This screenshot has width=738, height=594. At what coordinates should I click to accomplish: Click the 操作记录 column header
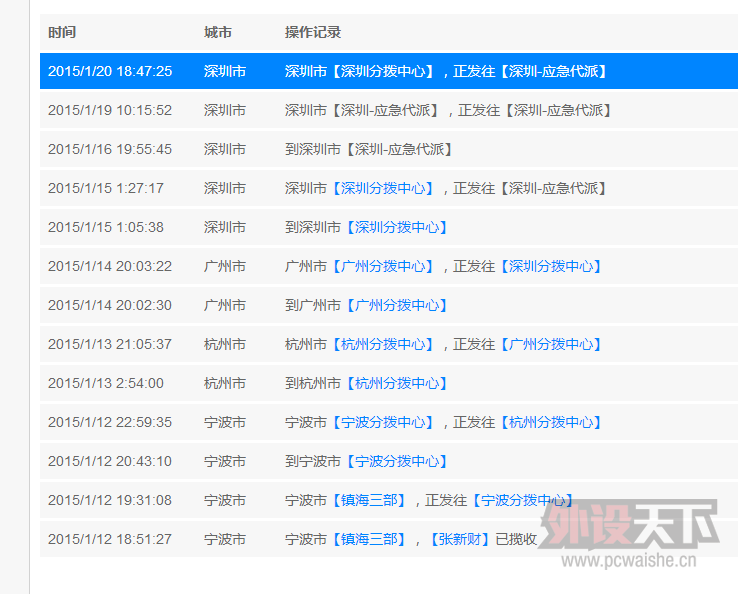coord(312,32)
